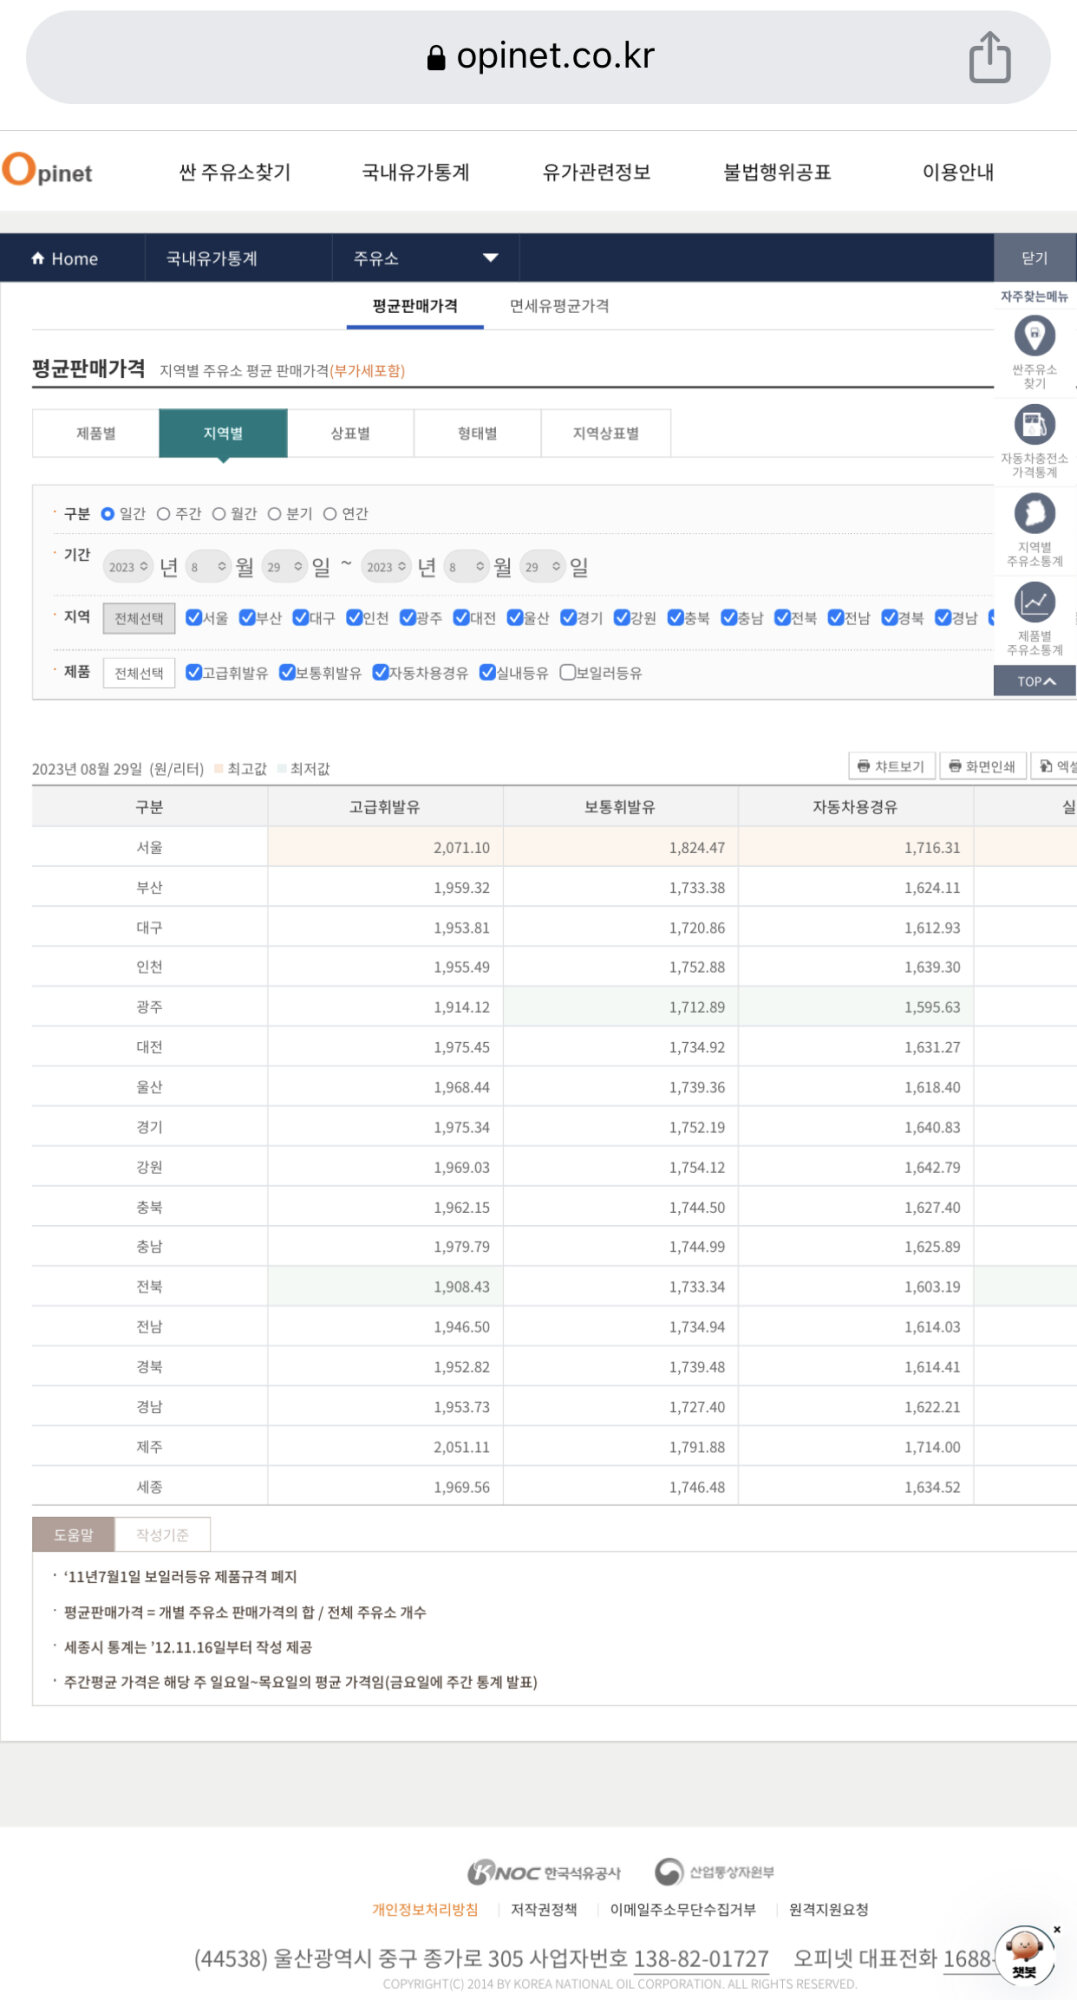Open 지역별 주유소통계 sidebar icon
The image size is (1077, 2000).
click(1034, 515)
